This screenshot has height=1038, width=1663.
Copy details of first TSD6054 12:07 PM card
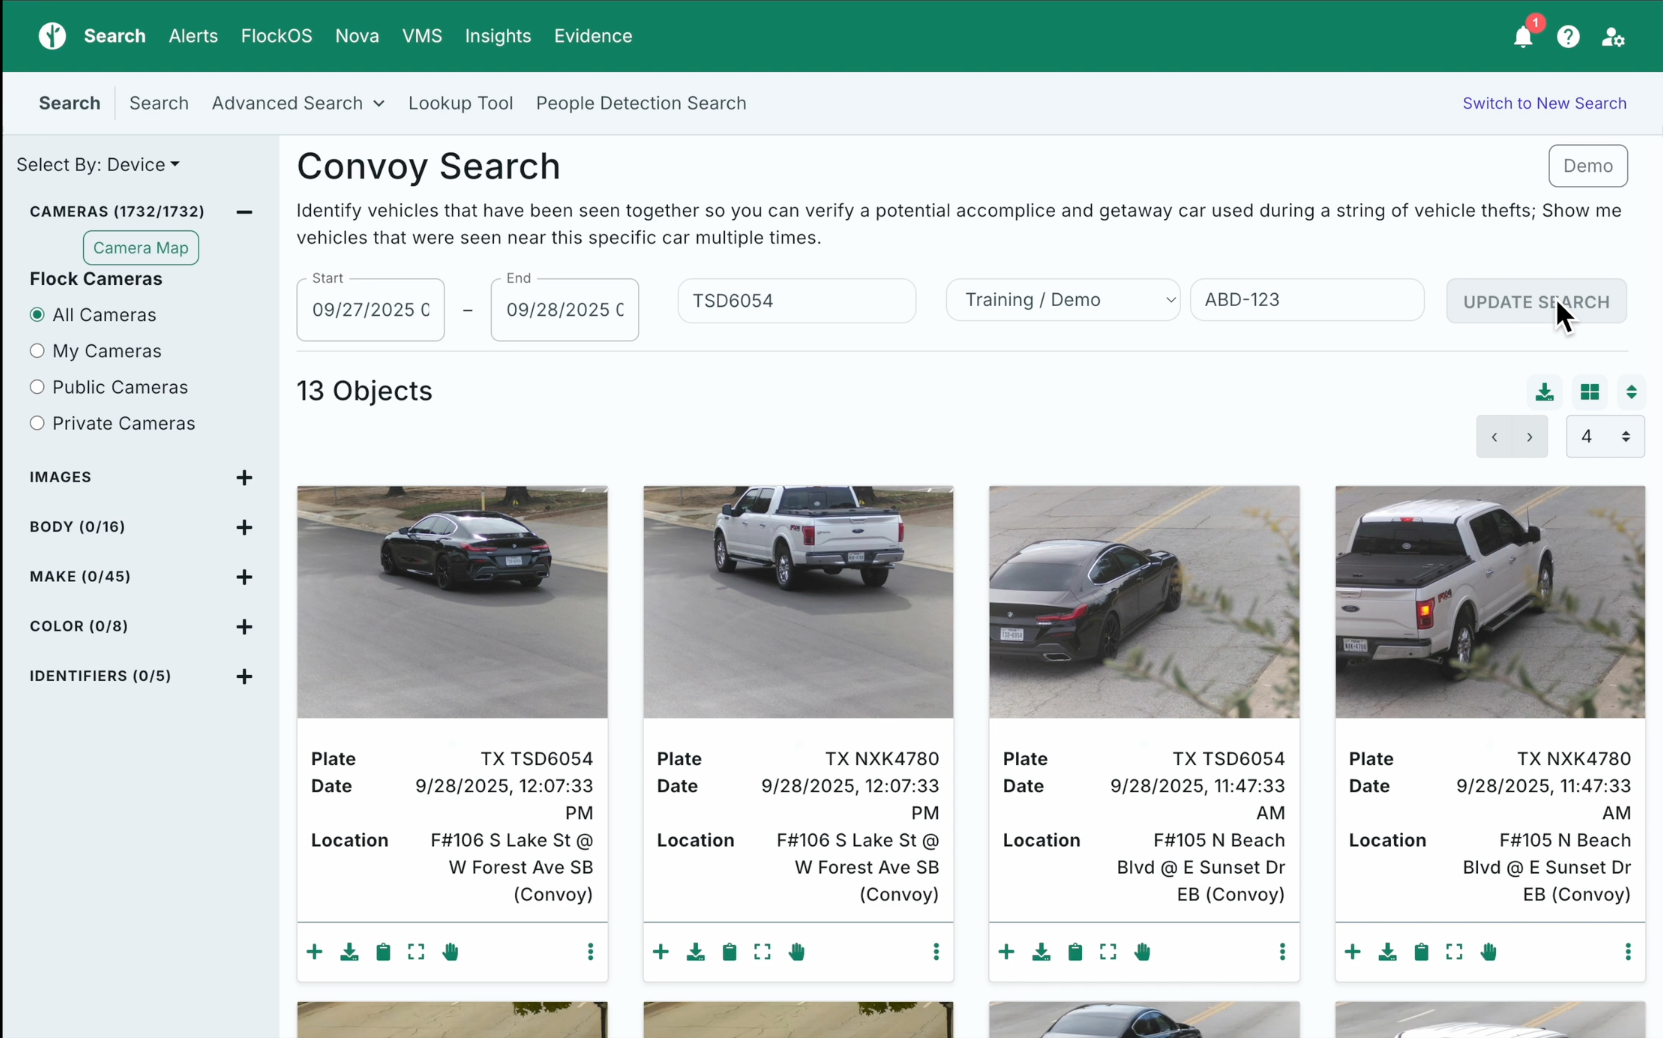click(x=383, y=952)
